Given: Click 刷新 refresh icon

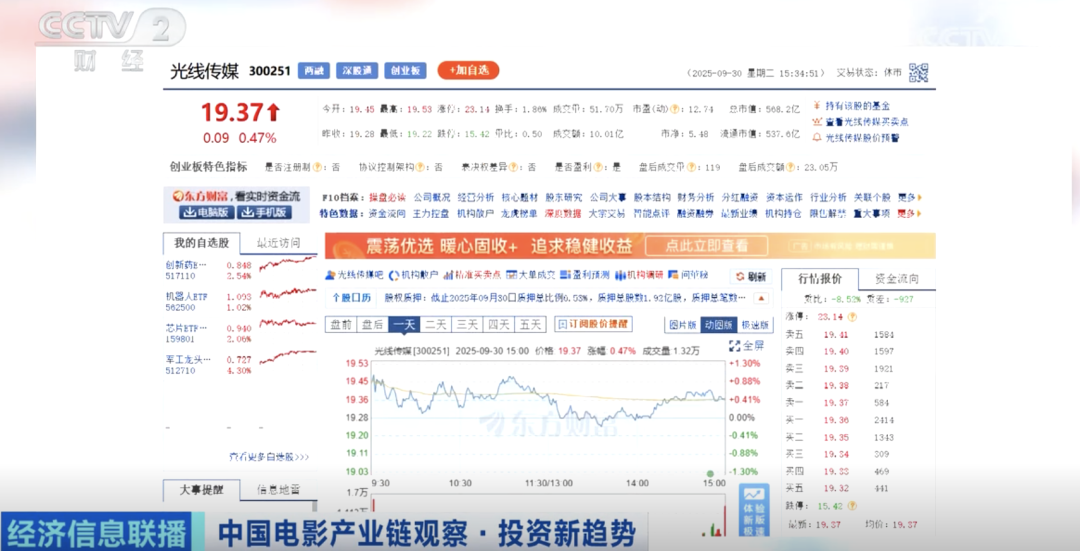Looking at the screenshot, I should tap(740, 276).
